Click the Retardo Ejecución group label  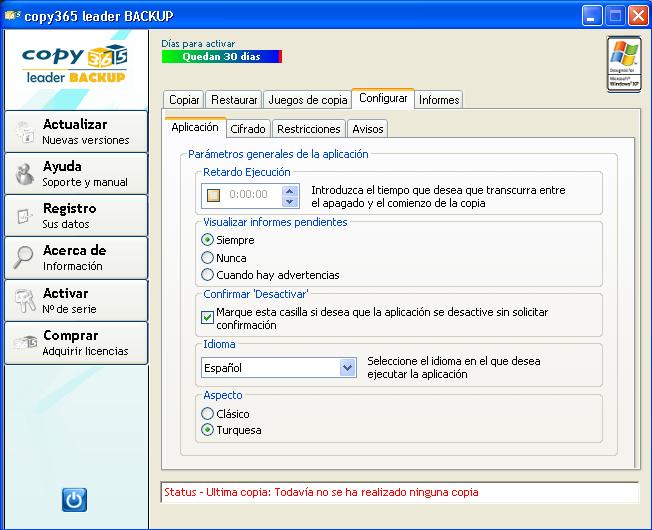click(x=247, y=172)
